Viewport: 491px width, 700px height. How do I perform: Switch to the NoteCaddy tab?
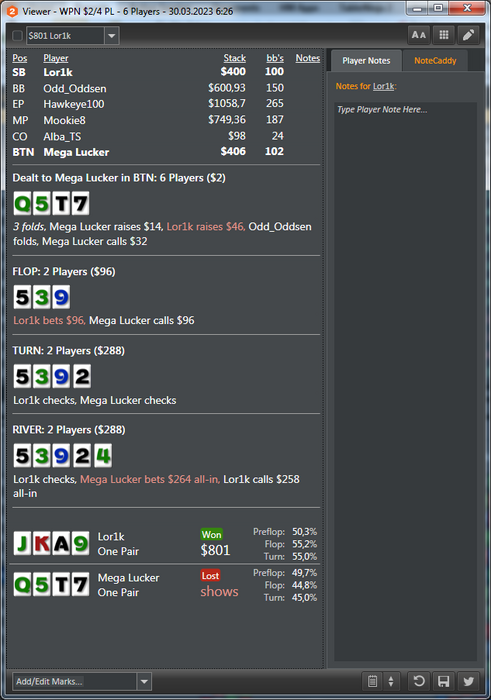(x=435, y=61)
